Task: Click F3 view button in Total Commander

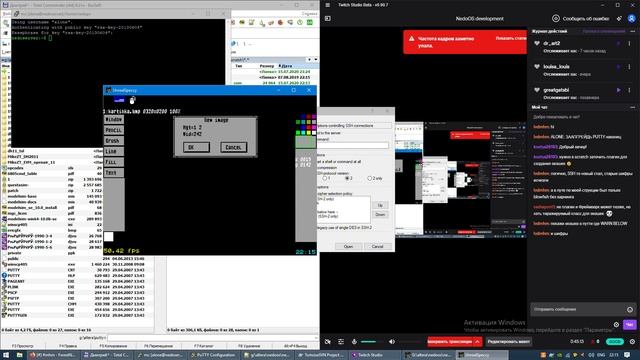Action: click(x=22, y=346)
